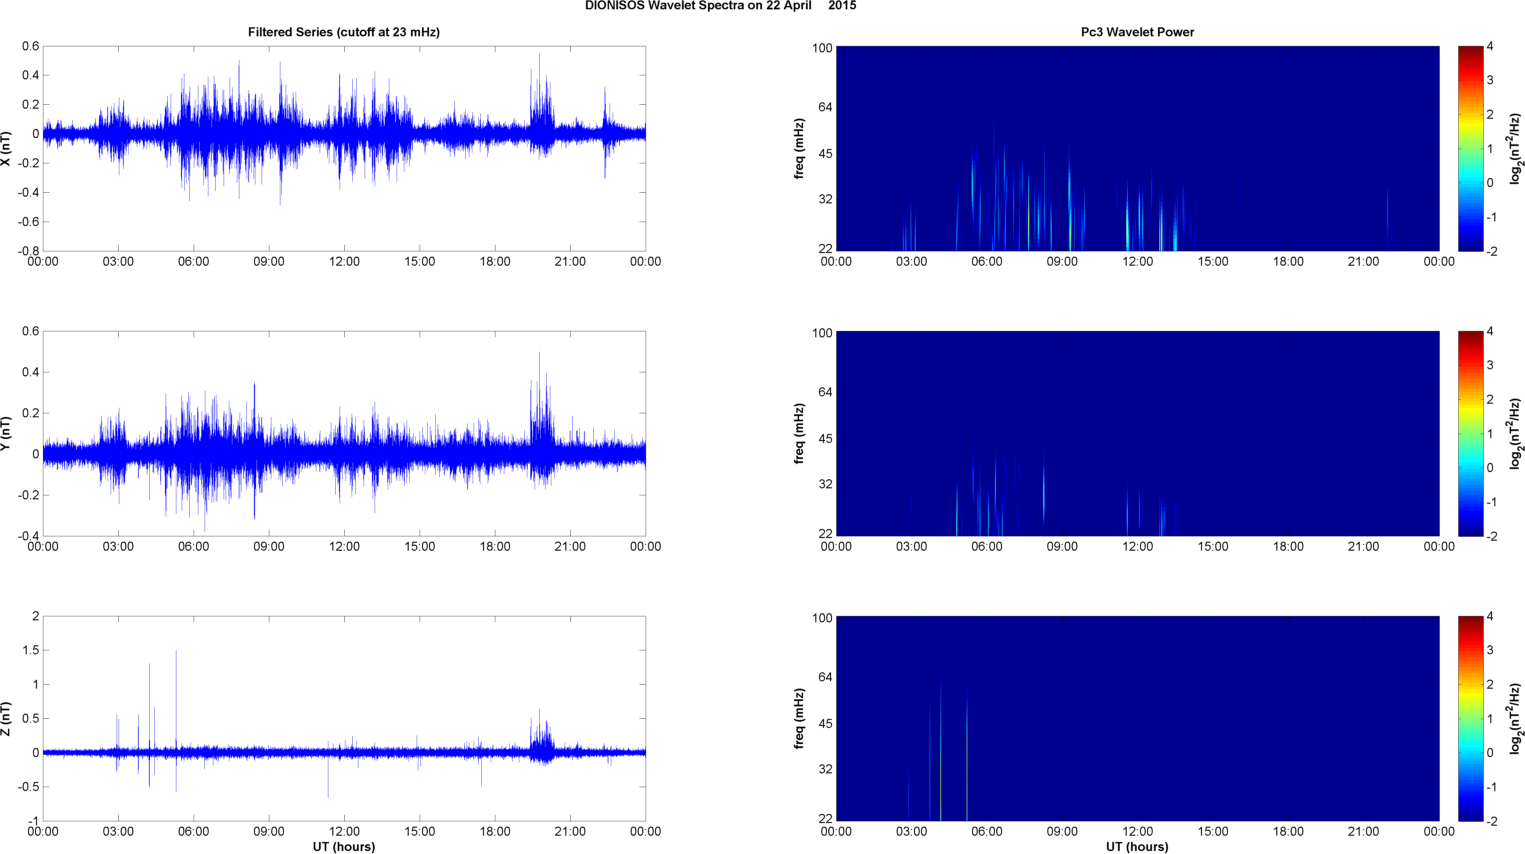Screen dimensions: 1525x854
Task: Click log2(nT²/Hz) label on bottom colorbar
Action: point(1516,718)
